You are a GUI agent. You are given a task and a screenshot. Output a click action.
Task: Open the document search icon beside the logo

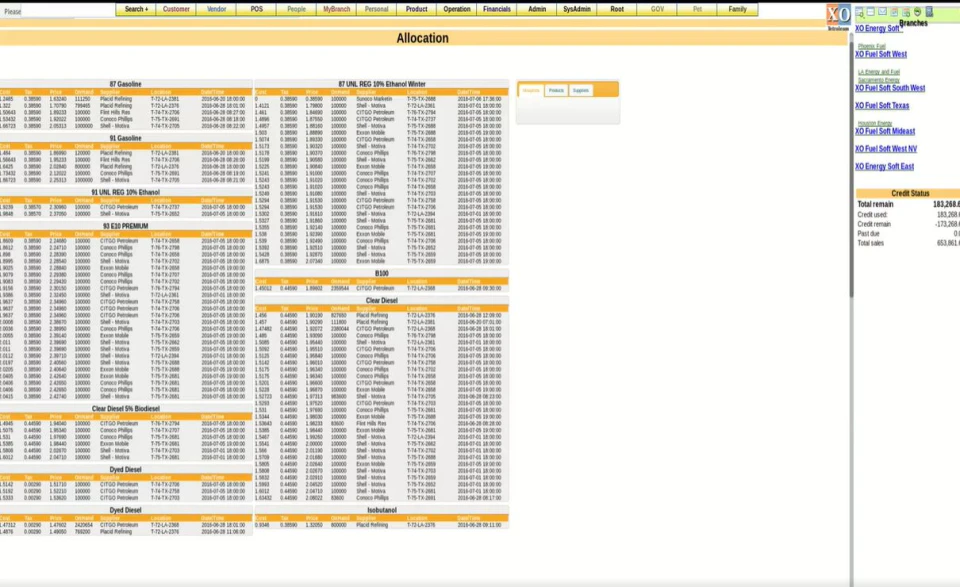[x=860, y=12]
